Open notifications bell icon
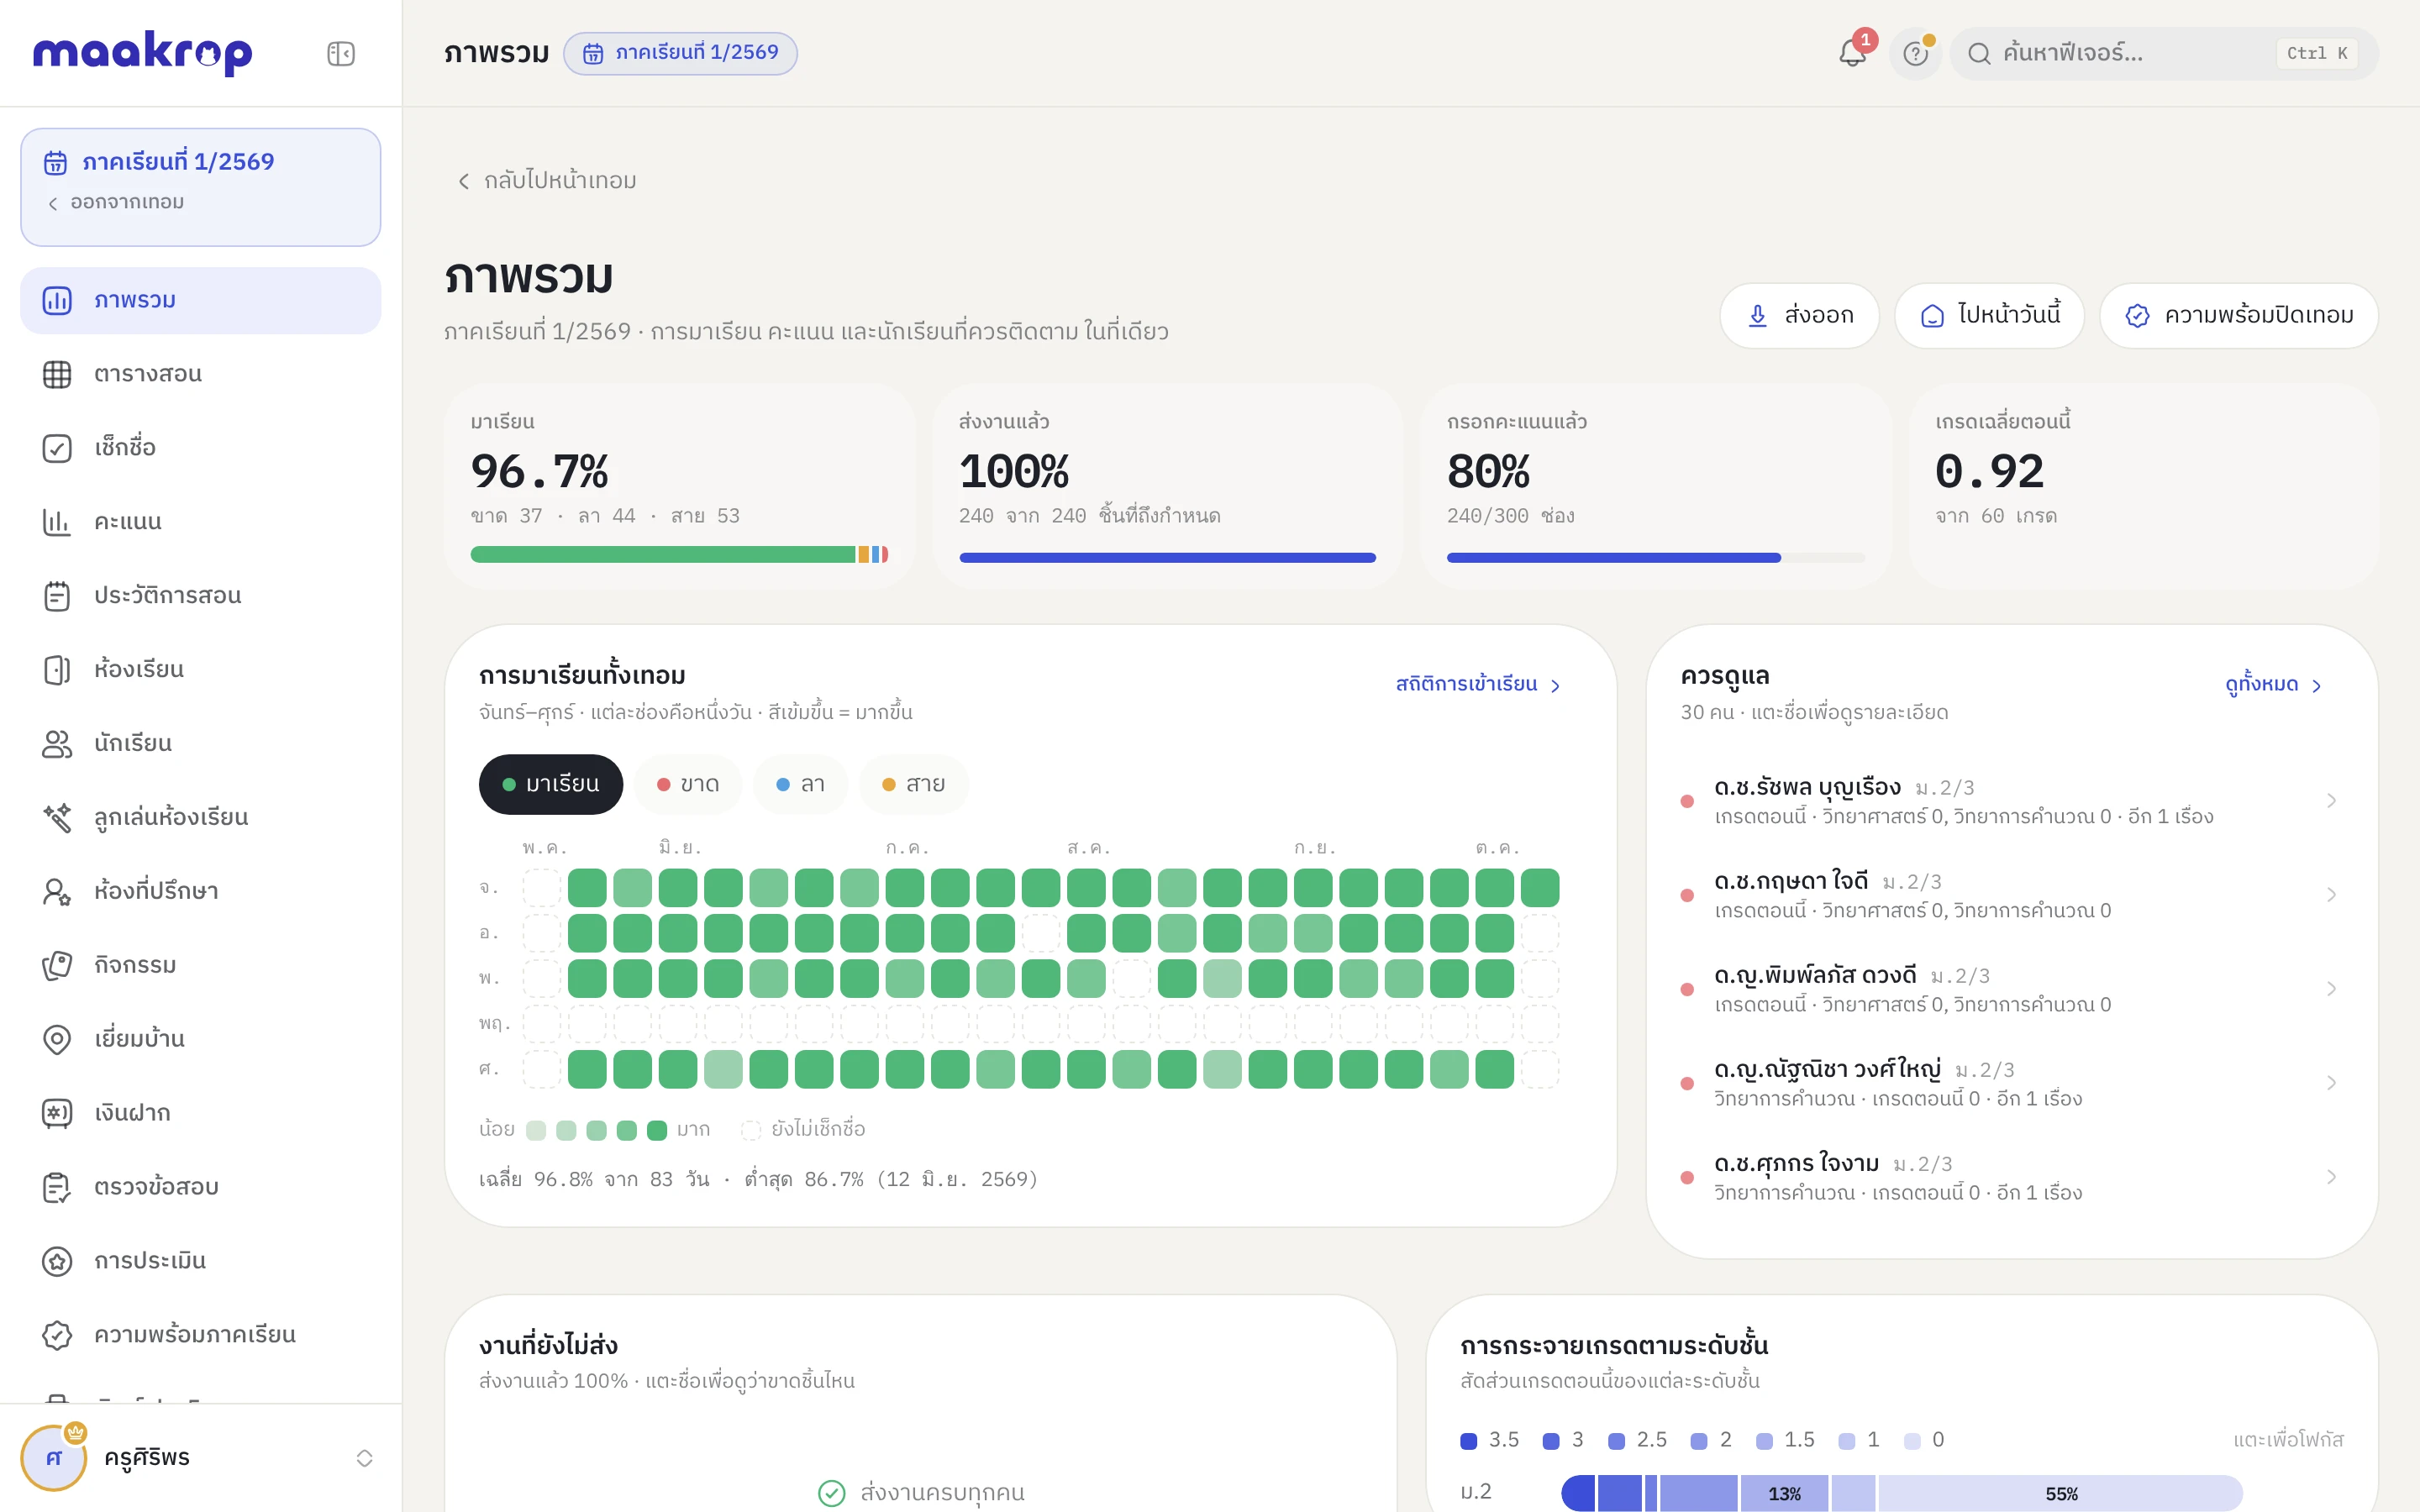This screenshot has height=1512, width=2420. 1853,53
